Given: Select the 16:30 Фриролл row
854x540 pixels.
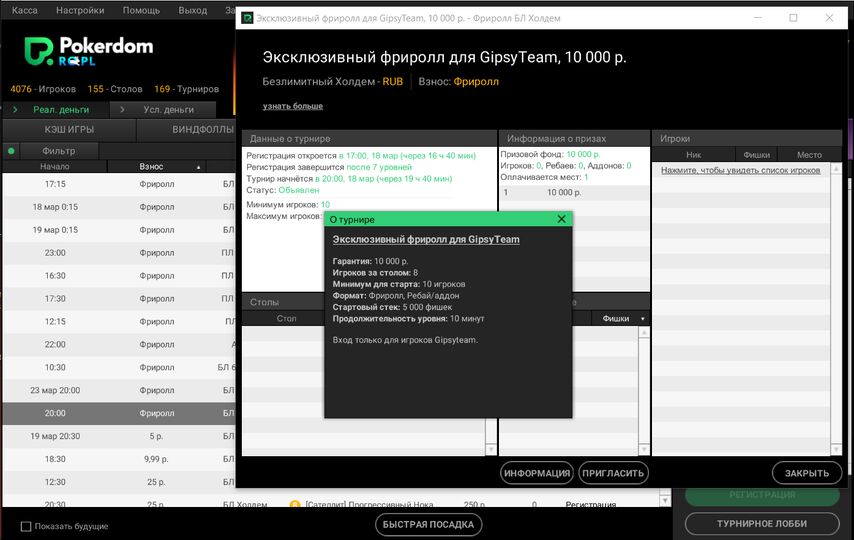Looking at the screenshot, I should tap(119, 276).
